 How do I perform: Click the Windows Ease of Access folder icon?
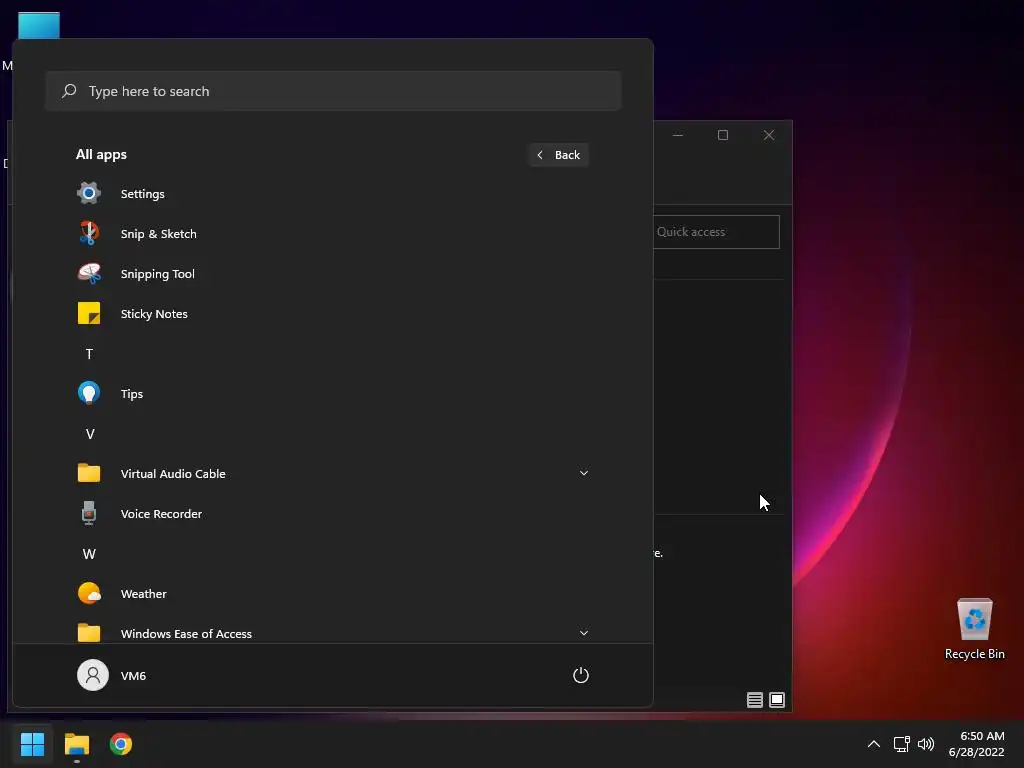(89, 632)
